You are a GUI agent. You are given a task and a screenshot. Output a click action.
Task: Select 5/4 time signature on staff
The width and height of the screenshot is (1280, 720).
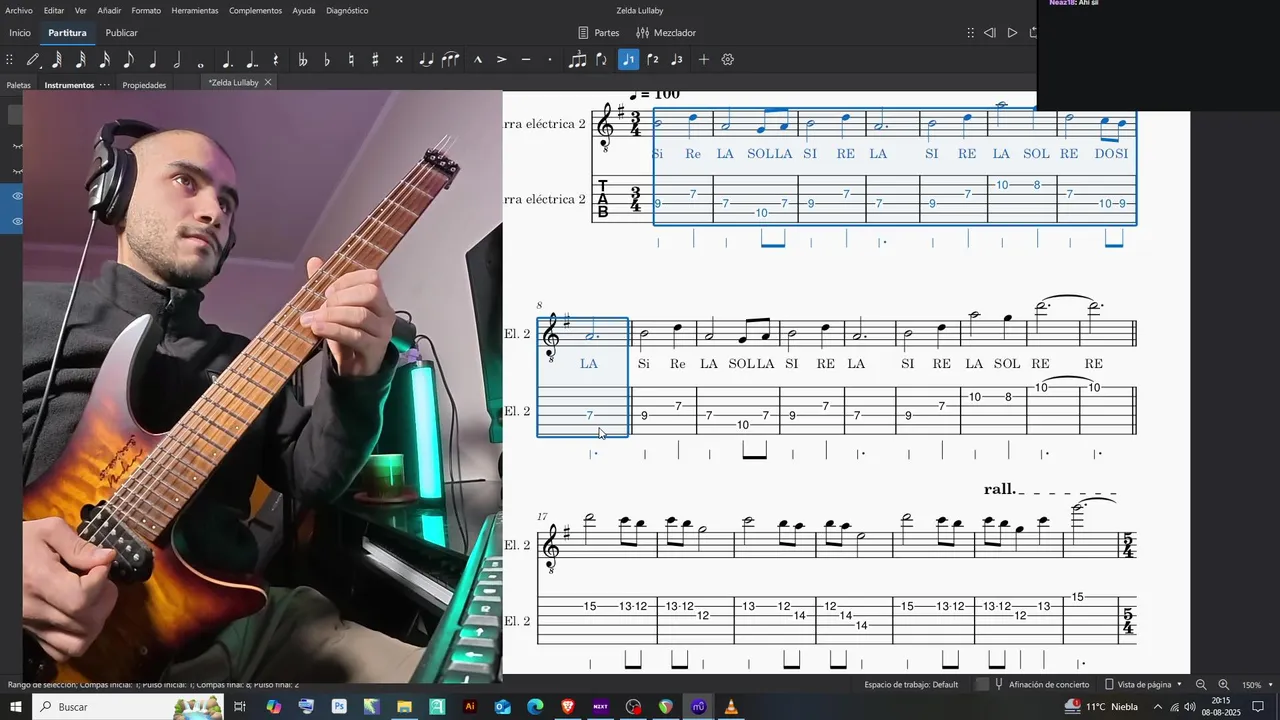click(1128, 546)
